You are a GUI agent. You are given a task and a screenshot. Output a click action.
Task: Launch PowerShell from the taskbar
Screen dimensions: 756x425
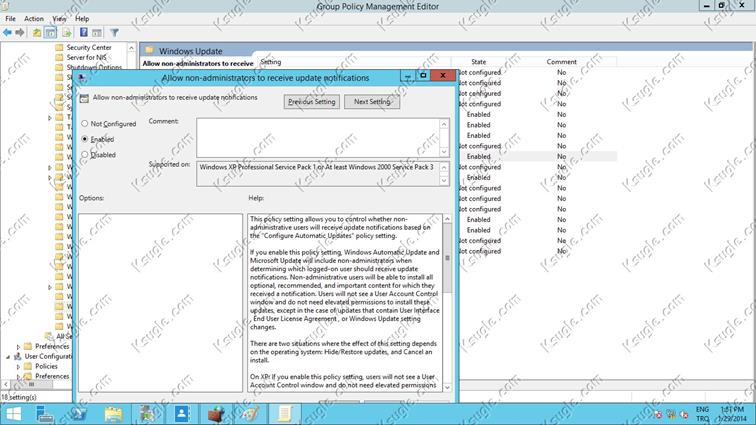click(x=79, y=414)
